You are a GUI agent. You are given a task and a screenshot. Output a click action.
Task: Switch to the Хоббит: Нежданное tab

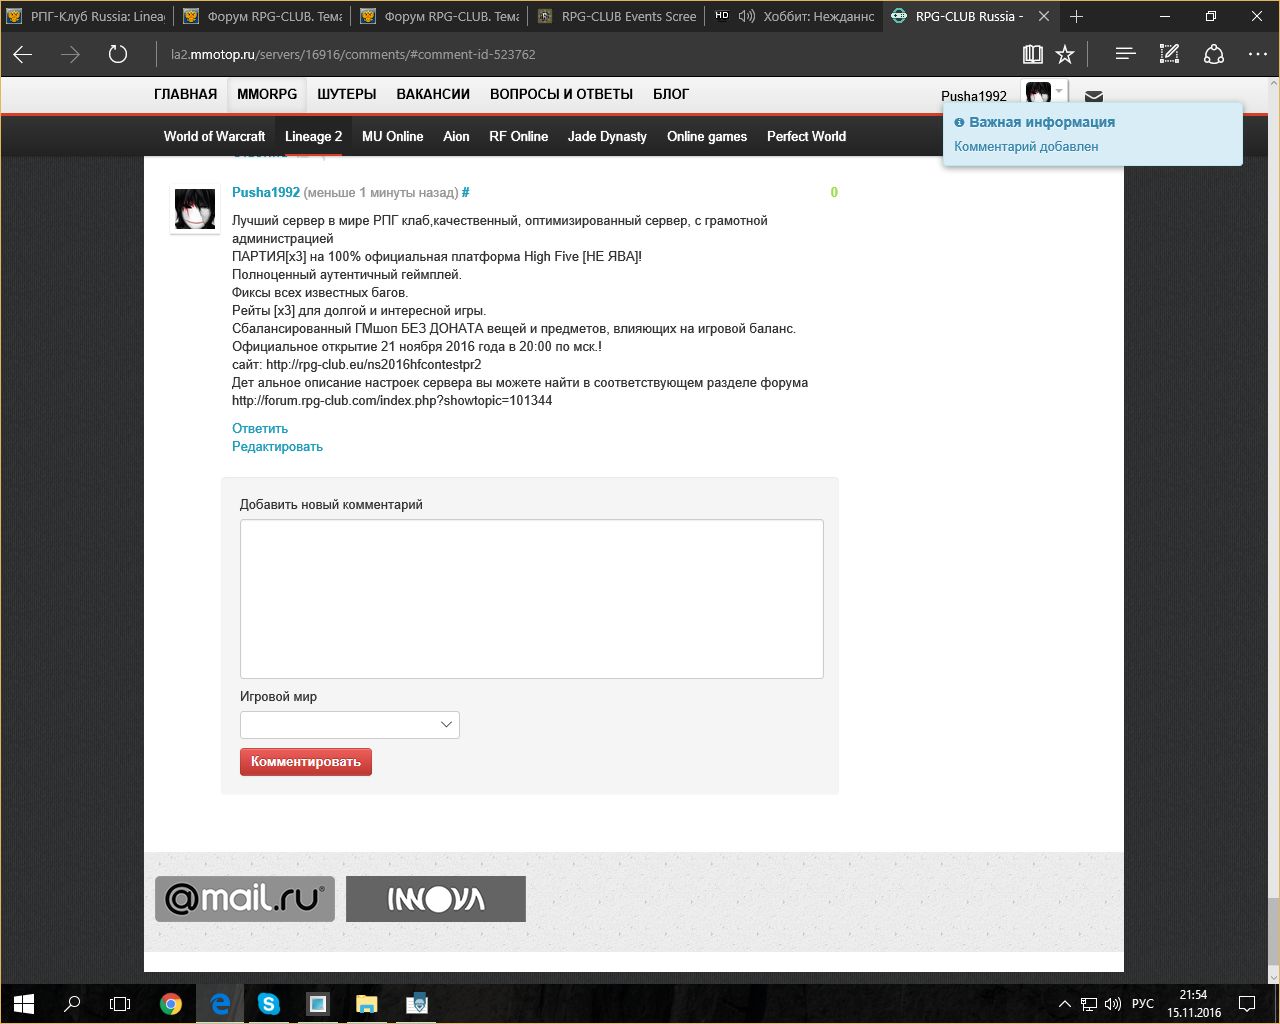tap(794, 16)
